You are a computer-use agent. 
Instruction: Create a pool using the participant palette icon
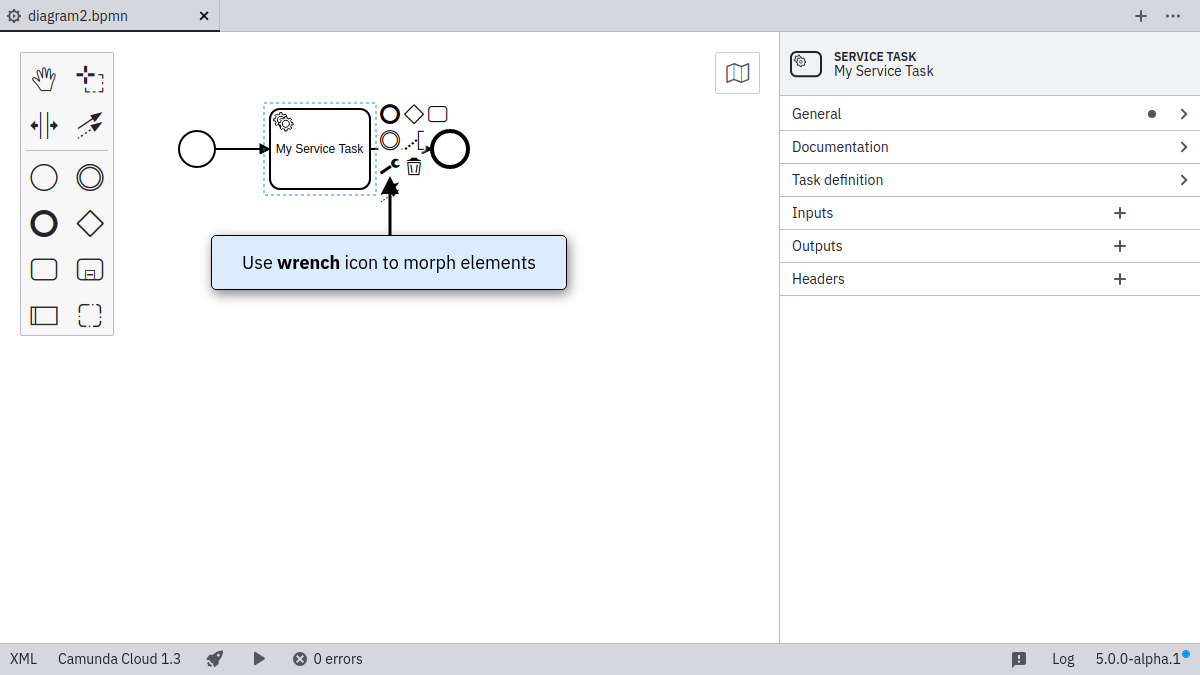44,315
